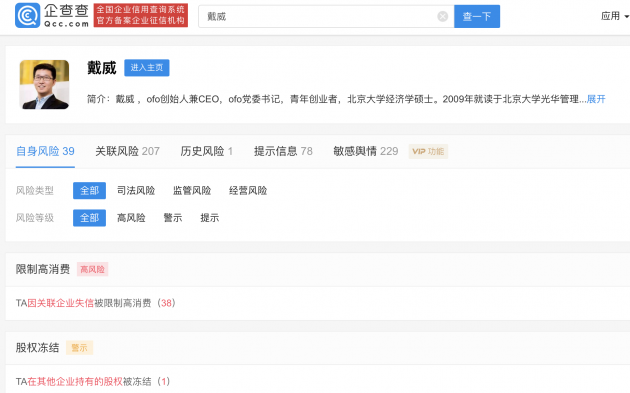Image resolution: width=630 pixels, height=393 pixels.
Task: Filter by 高风险 risk level
Action: coord(131,218)
